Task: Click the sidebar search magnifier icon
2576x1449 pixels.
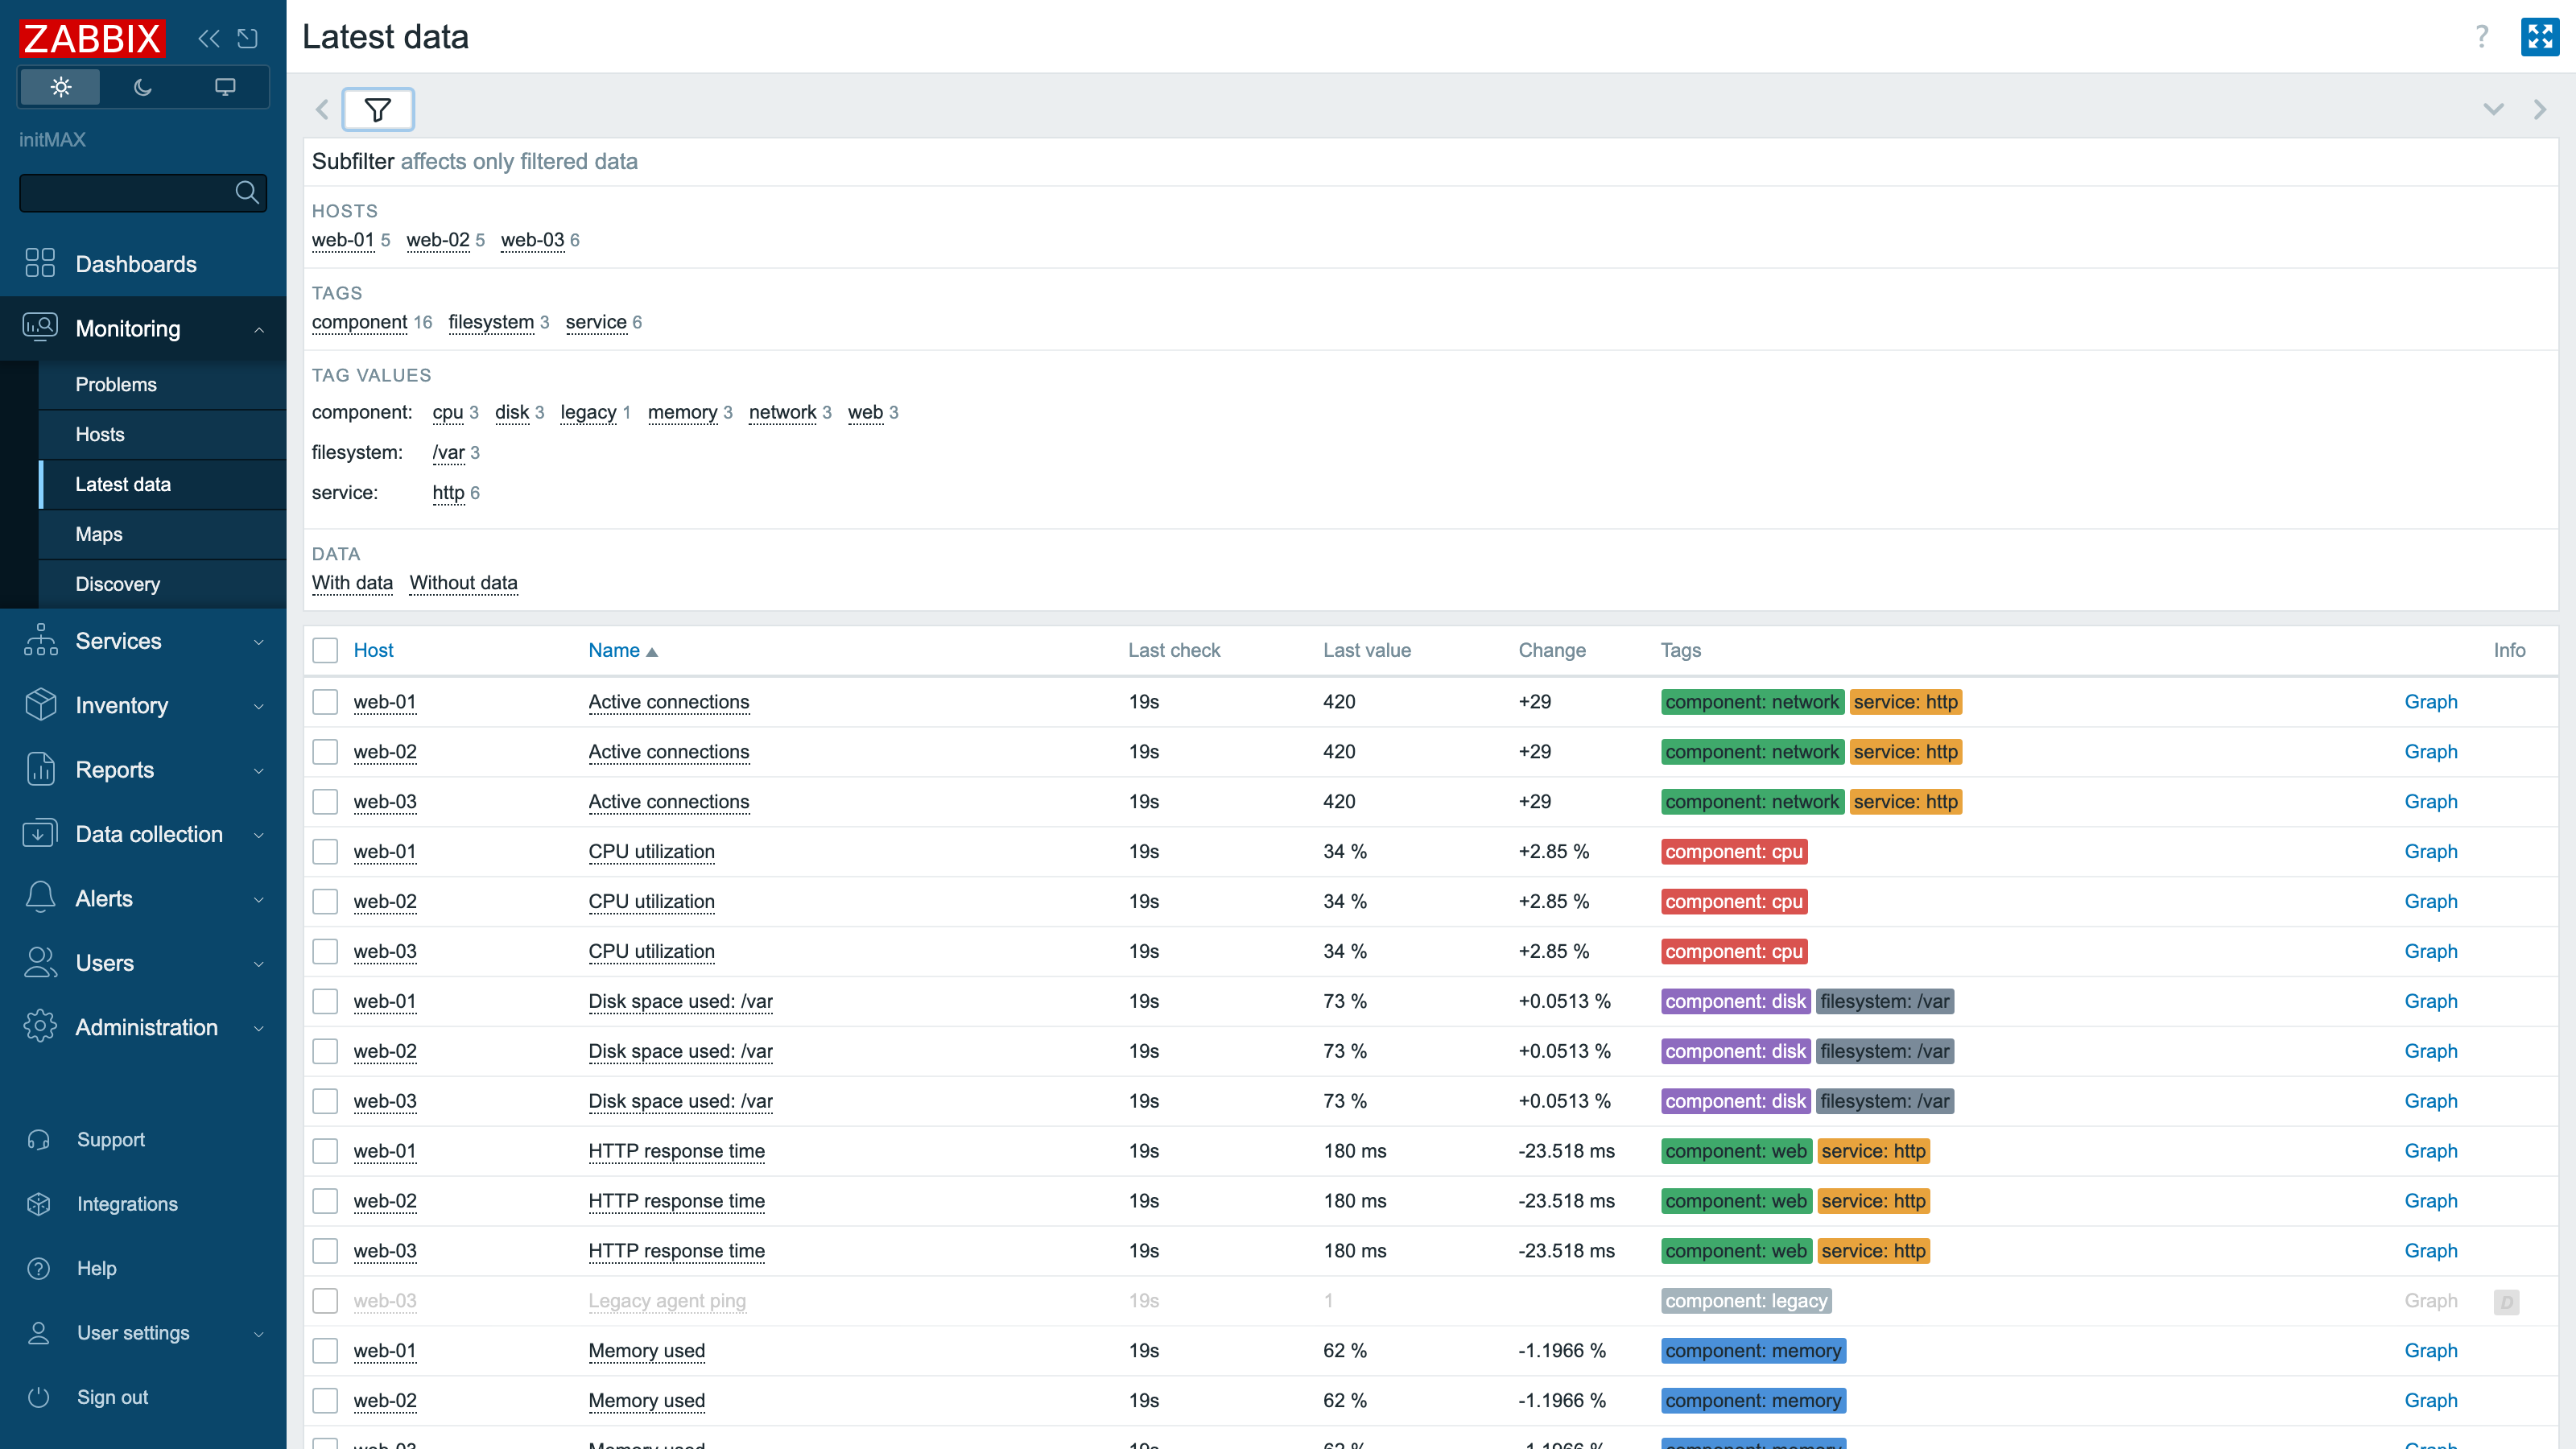Action: (246, 192)
